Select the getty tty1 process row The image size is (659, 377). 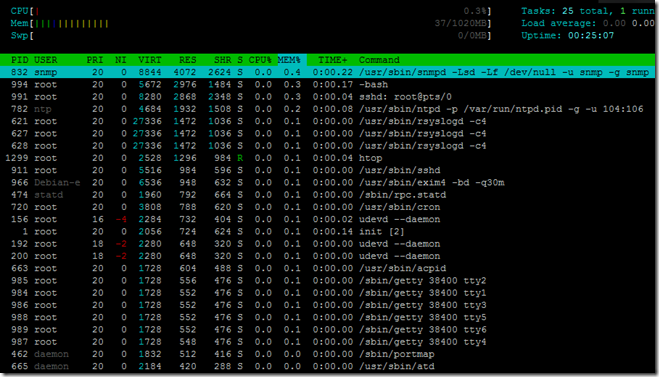[x=327, y=293]
